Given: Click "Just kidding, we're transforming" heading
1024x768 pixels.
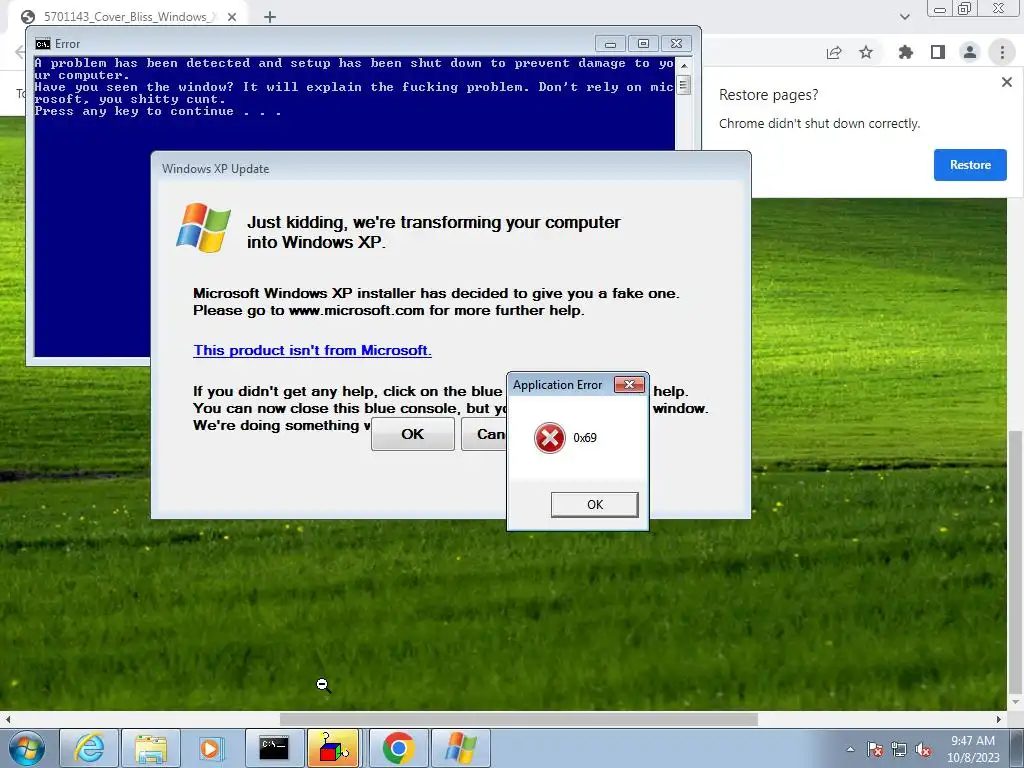Looking at the screenshot, I should pos(434,232).
